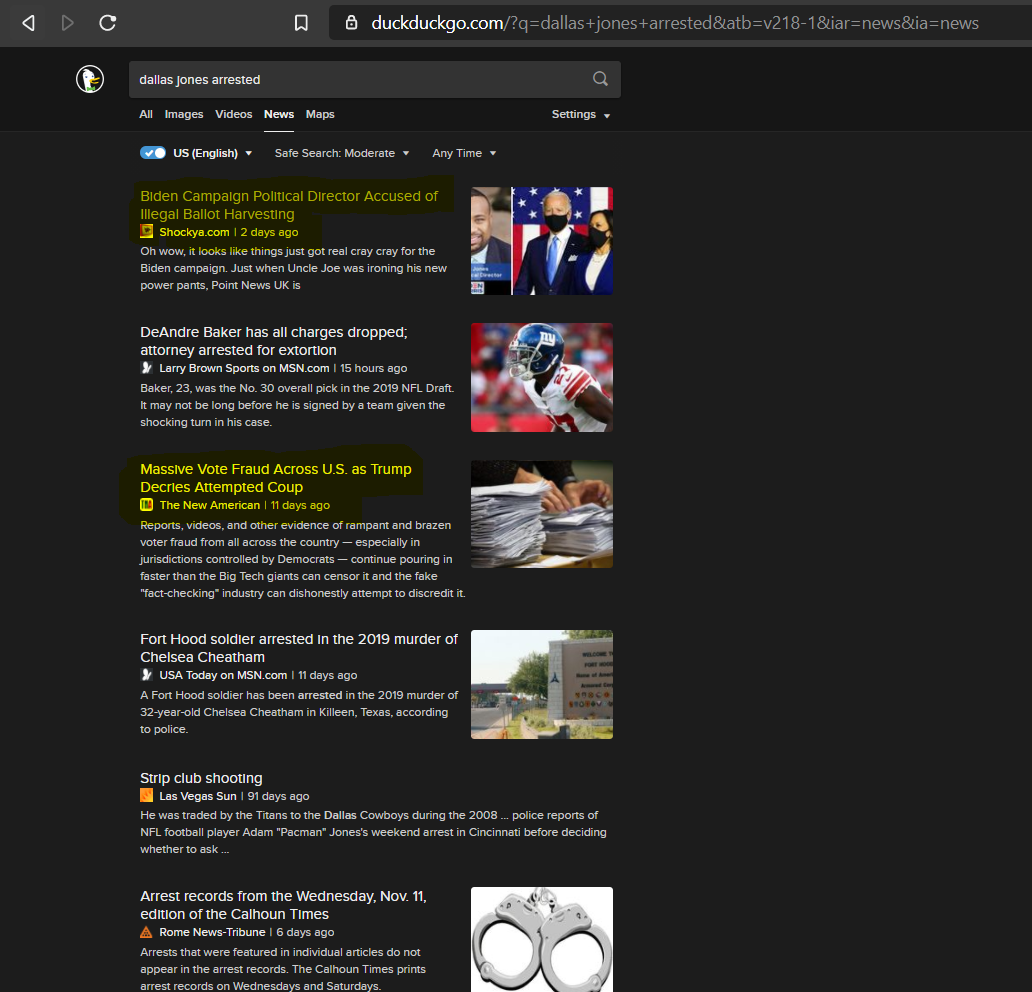Switch to the Maps tab
The width and height of the screenshot is (1032, 992).
tap(320, 114)
